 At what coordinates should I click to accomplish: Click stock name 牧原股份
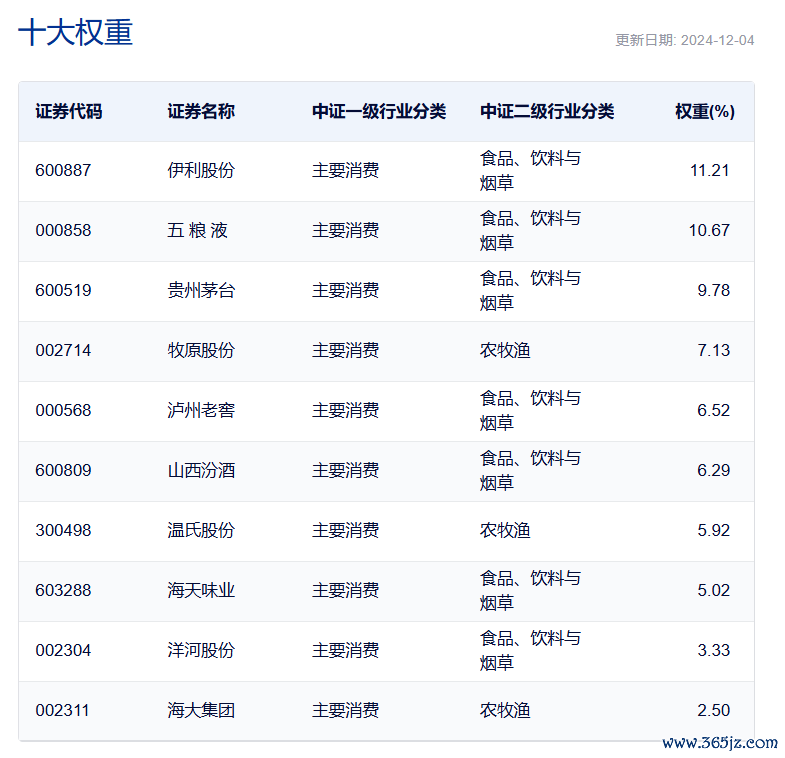coord(201,350)
